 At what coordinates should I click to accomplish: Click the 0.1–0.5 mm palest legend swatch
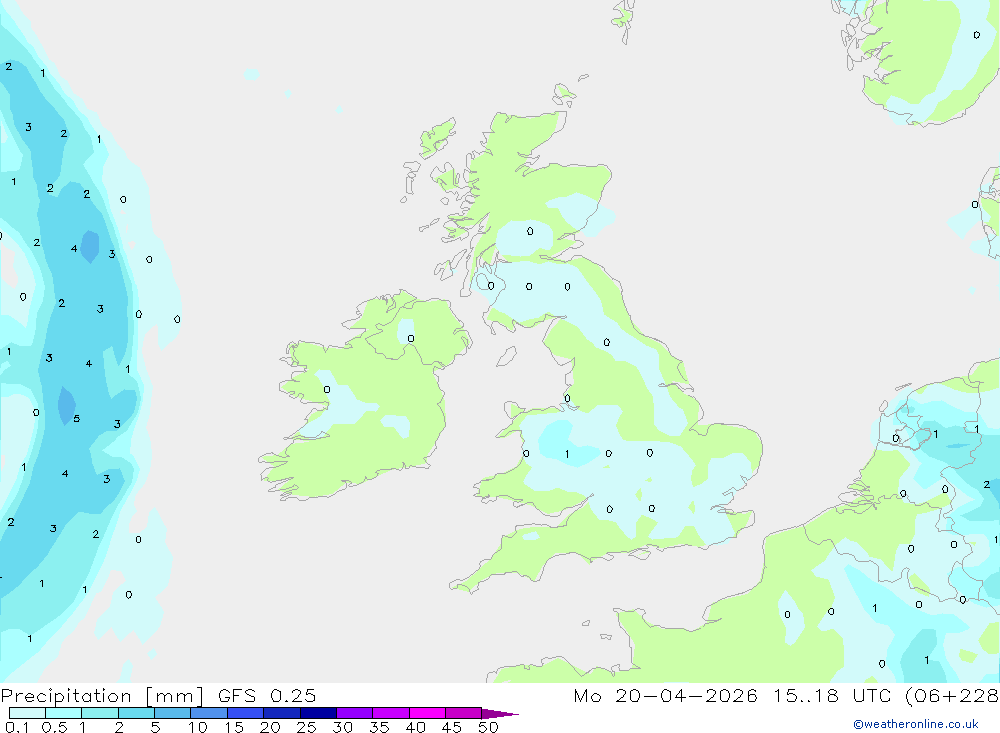coord(27,713)
